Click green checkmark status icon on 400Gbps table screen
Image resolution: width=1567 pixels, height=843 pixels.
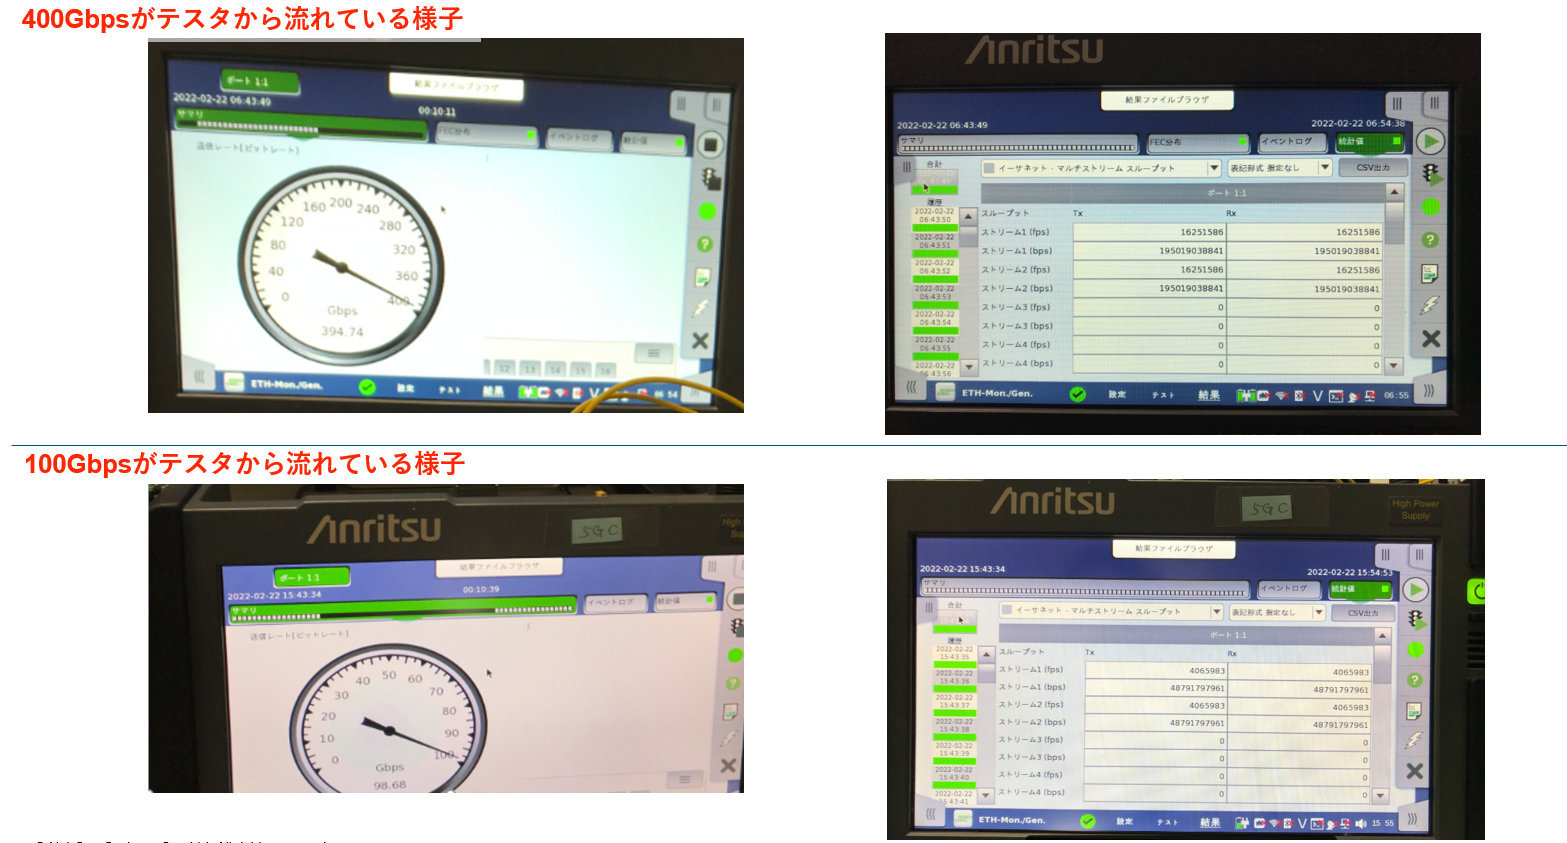point(1077,394)
